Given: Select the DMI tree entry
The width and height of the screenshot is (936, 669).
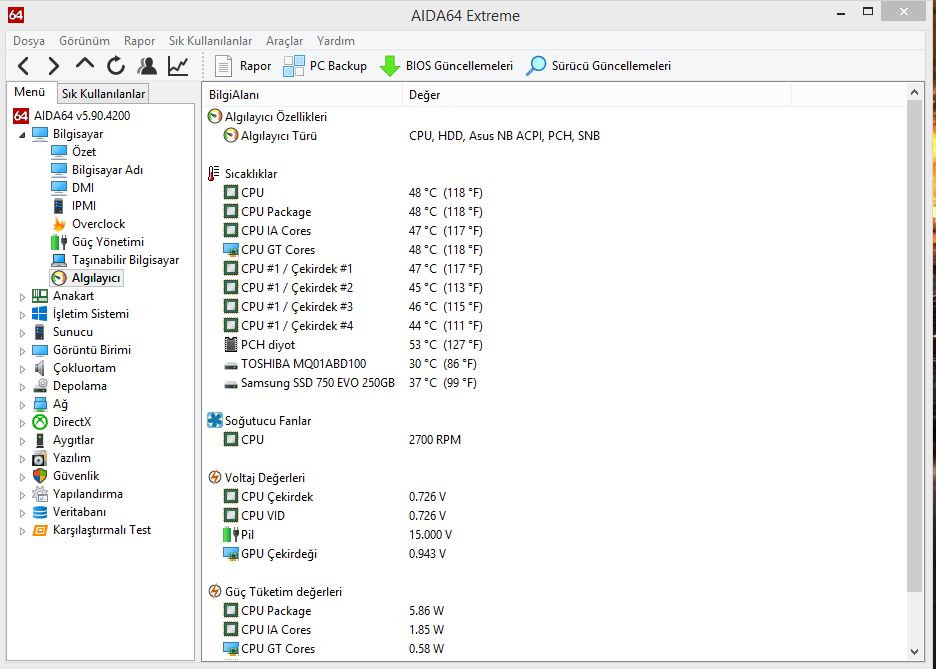Looking at the screenshot, I should pos(83,188).
